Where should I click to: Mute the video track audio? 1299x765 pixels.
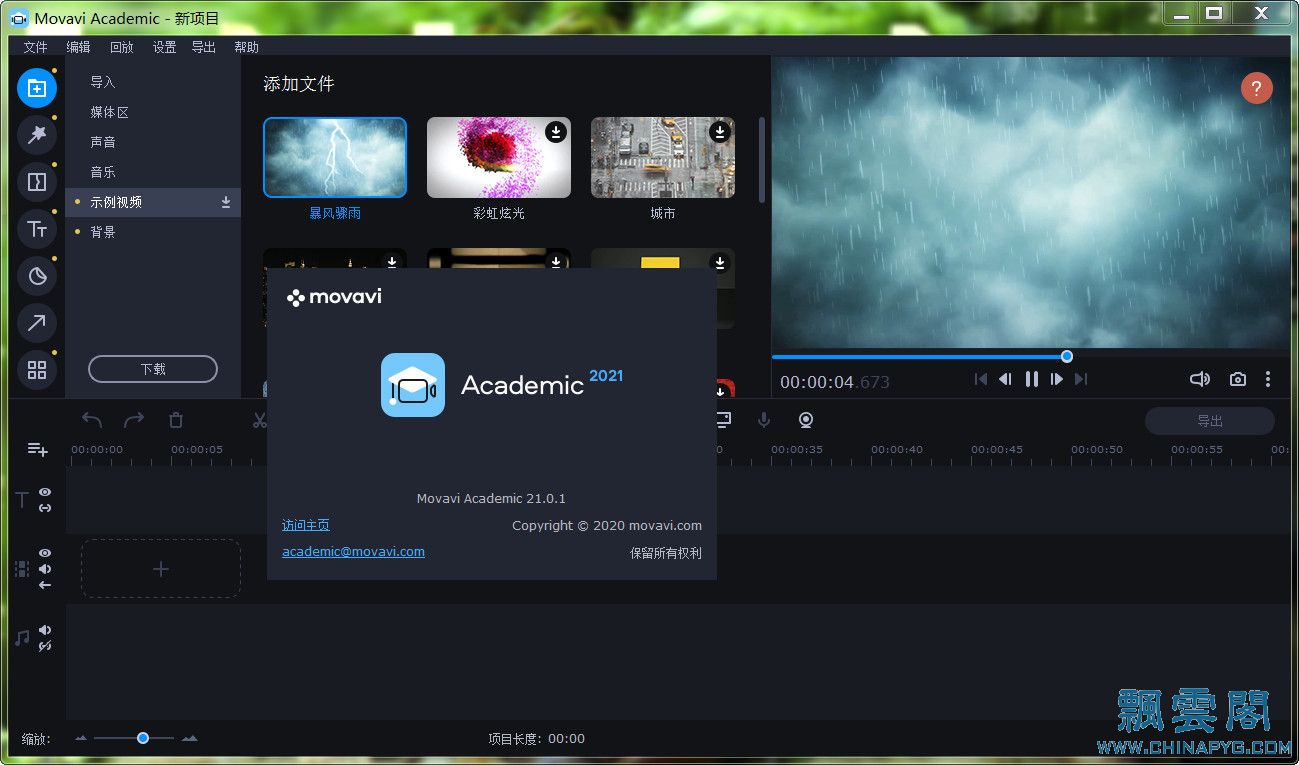[45, 569]
